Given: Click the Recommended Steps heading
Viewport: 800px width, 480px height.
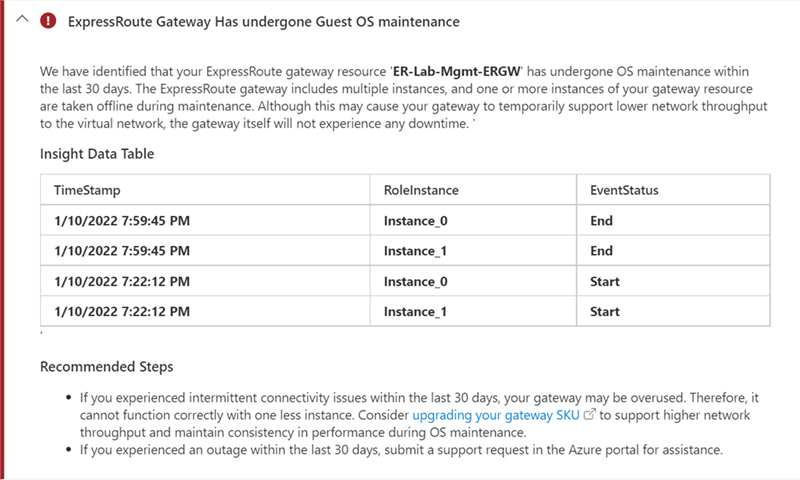Looking at the screenshot, I should tap(107, 367).
